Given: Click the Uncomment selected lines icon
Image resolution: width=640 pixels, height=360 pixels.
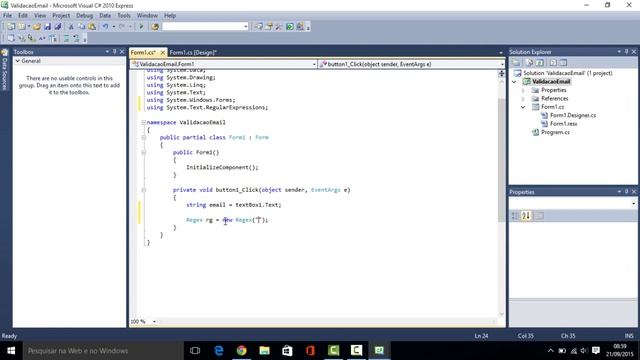Looking at the screenshot, I should 76,38.
